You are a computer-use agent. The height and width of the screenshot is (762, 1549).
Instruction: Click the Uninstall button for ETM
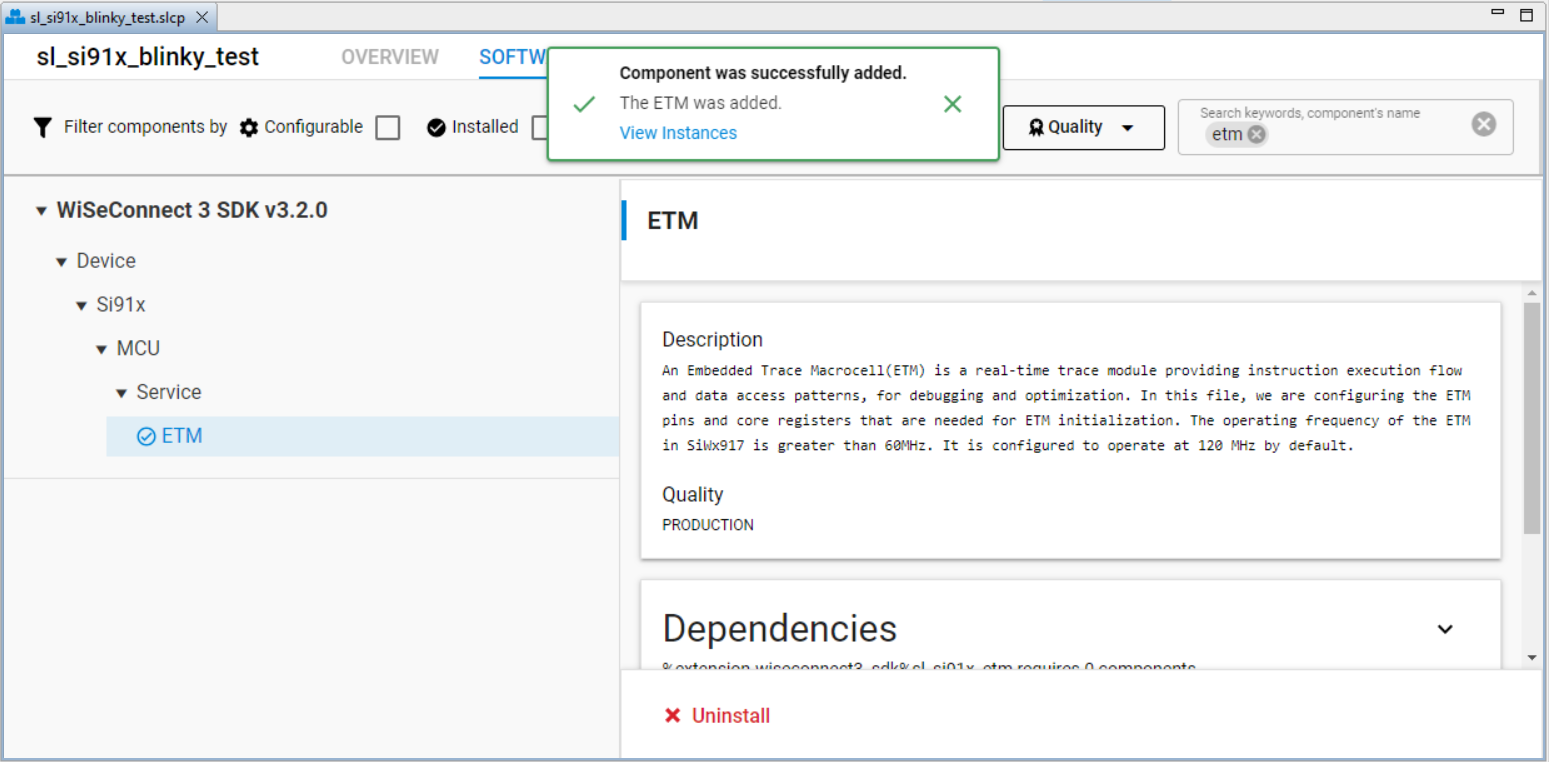(717, 715)
